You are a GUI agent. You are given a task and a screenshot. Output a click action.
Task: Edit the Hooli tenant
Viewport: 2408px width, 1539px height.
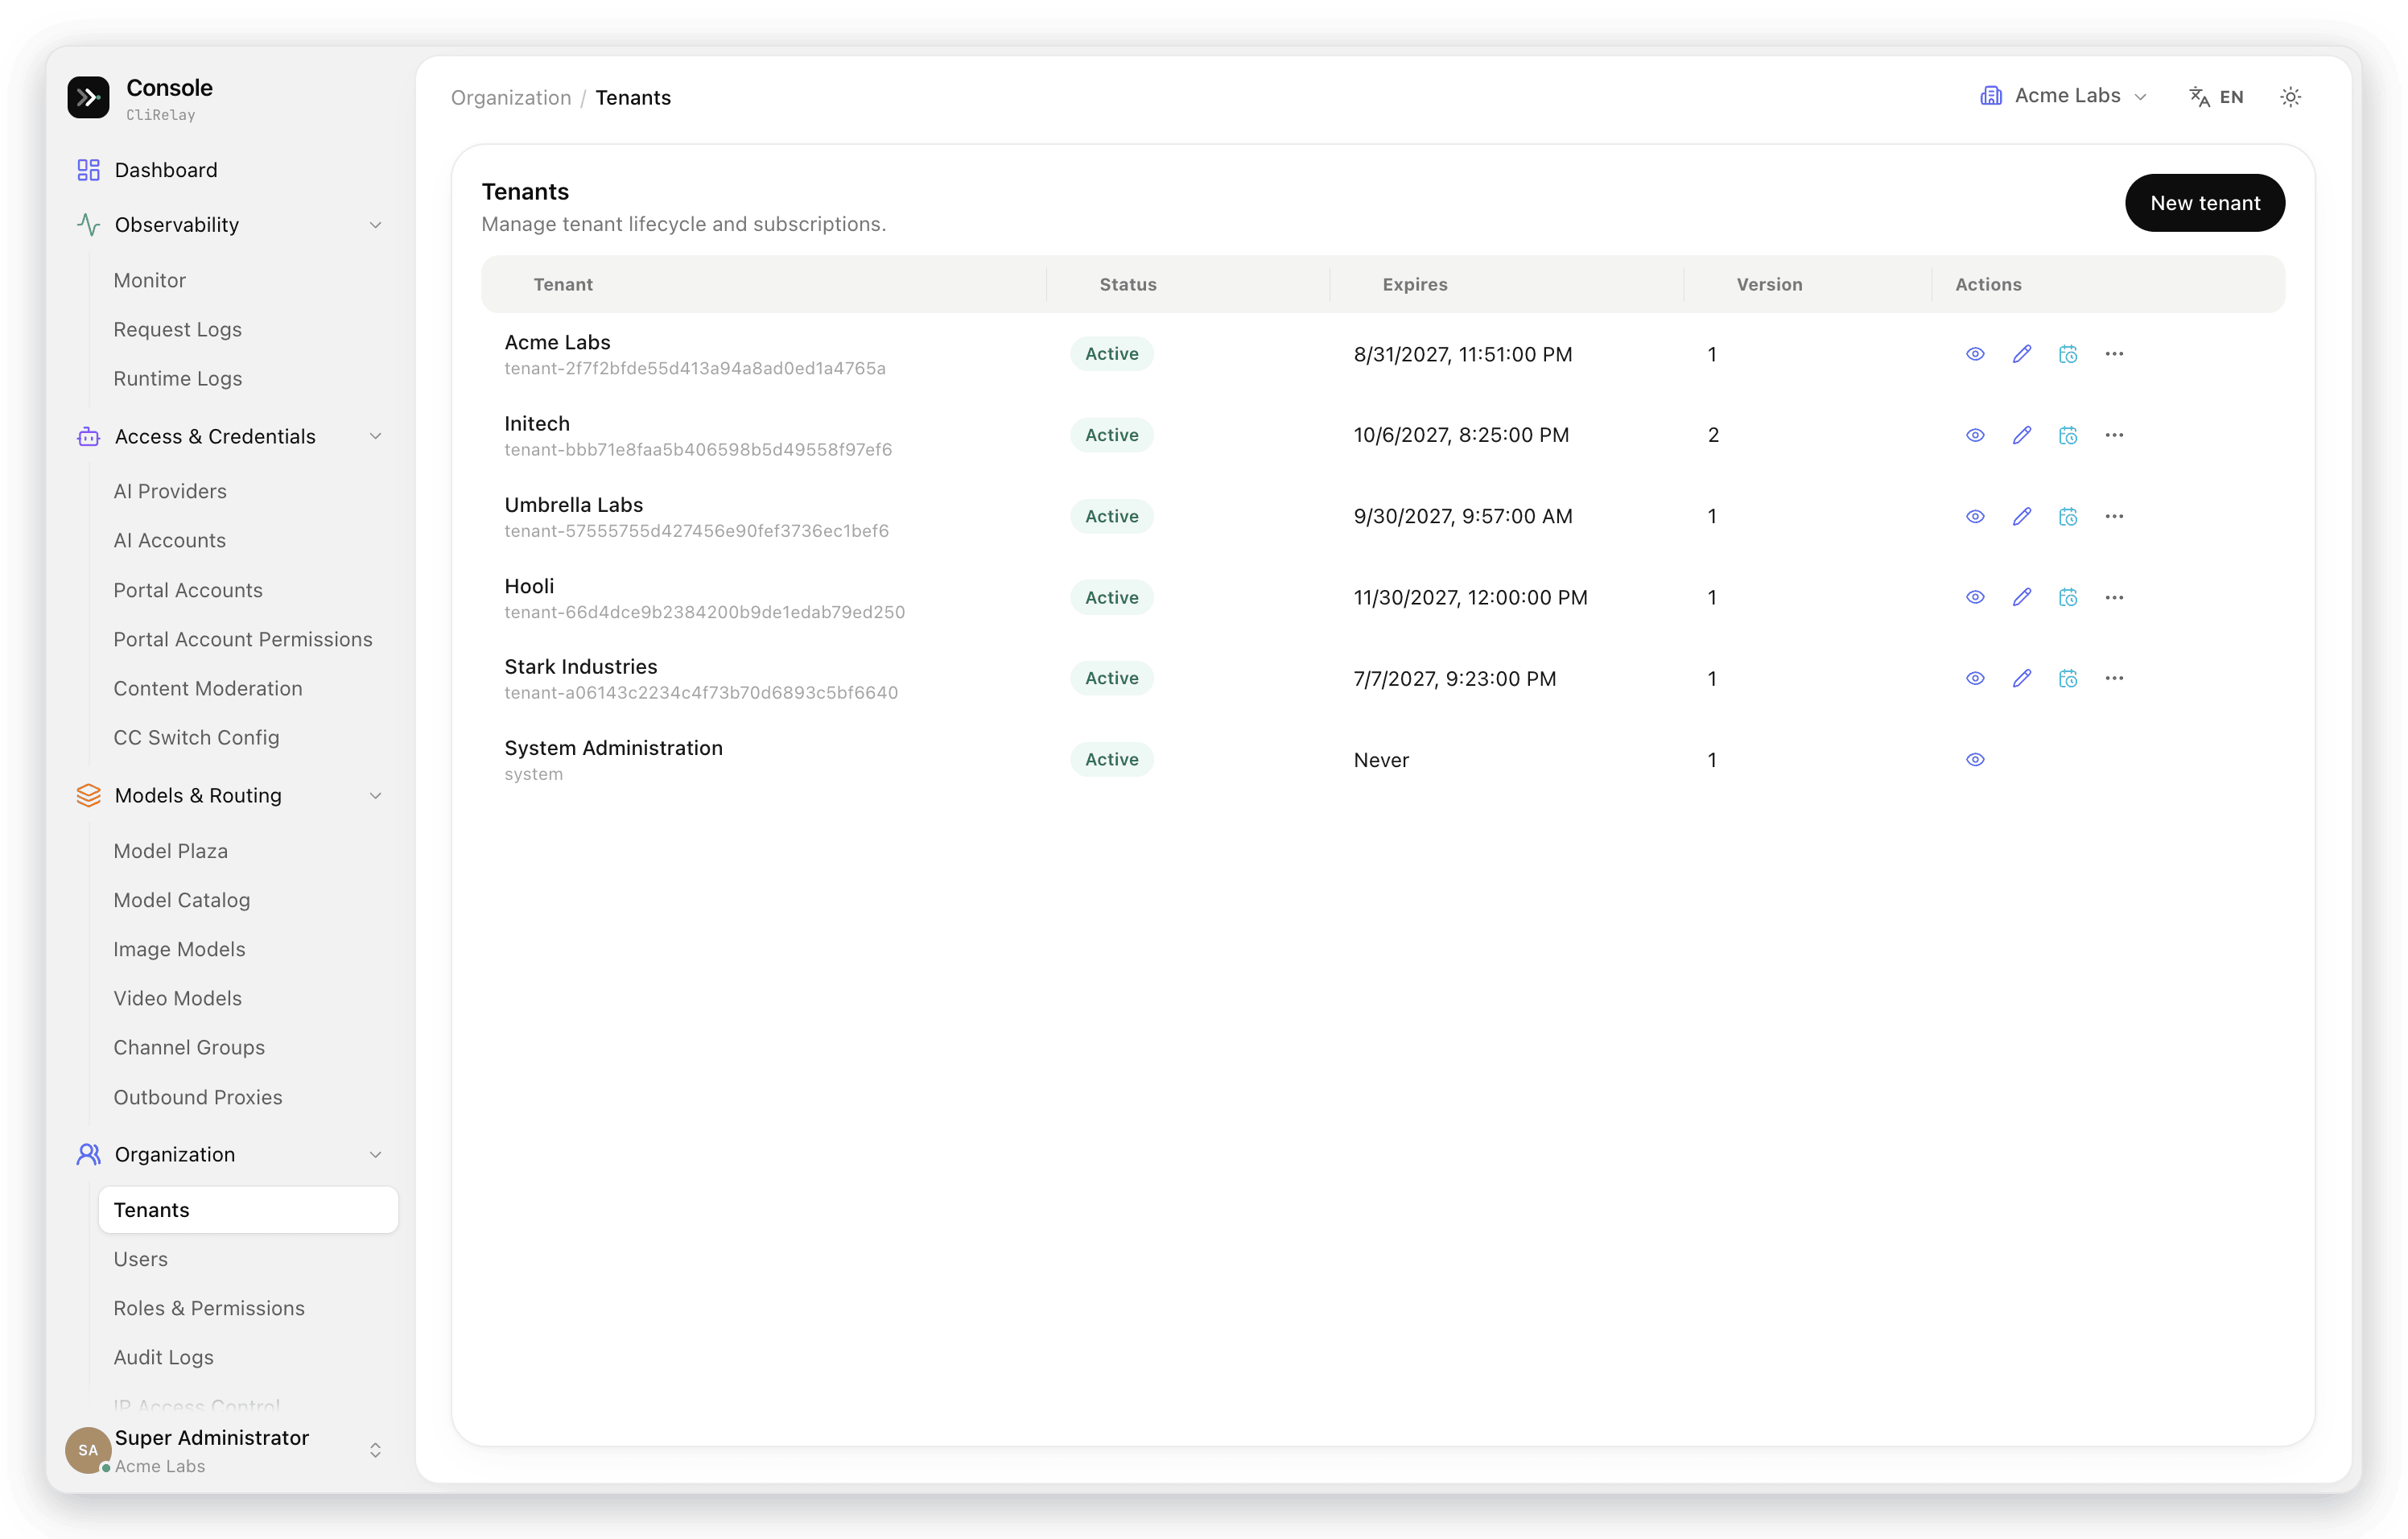pyautogui.click(x=2021, y=597)
